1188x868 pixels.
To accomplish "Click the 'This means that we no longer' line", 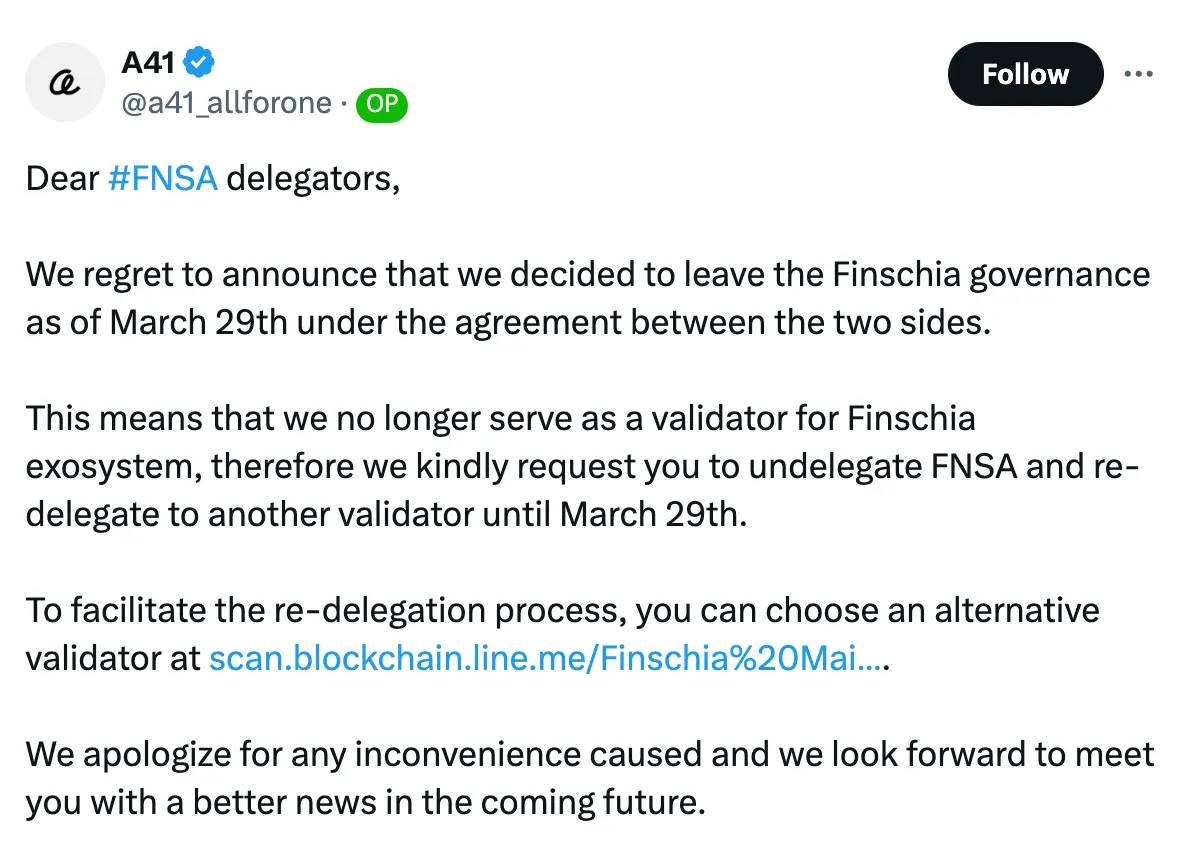I will 501,418.
